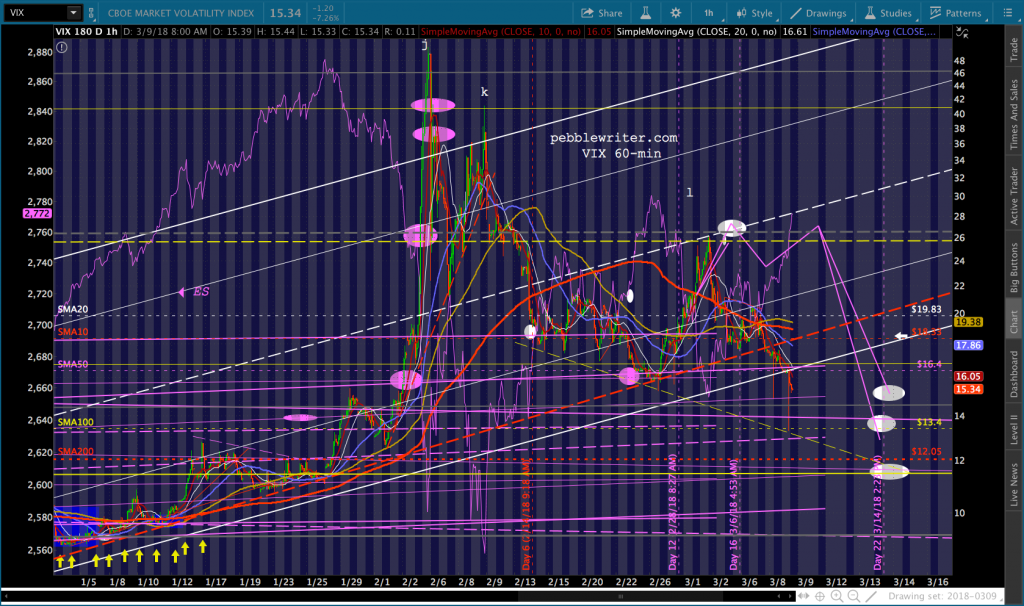This screenshot has height=606, width=1024.
Task: Open the Patterns dropdown
Action: tap(954, 13)
